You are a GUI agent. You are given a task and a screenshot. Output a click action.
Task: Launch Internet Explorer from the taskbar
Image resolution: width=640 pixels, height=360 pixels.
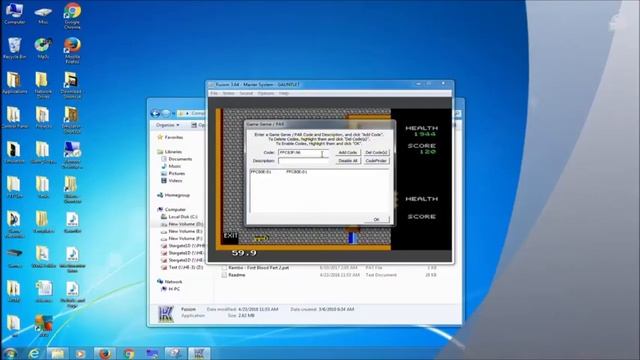(34, 353)
